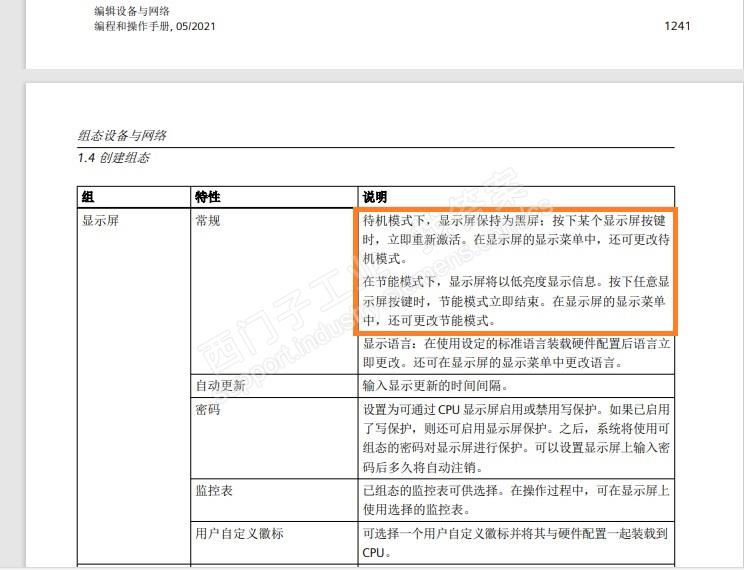Click description starting '可选择一个用户自定义徽标'
This screenshot has width=744, height=570.
point(515,543)
